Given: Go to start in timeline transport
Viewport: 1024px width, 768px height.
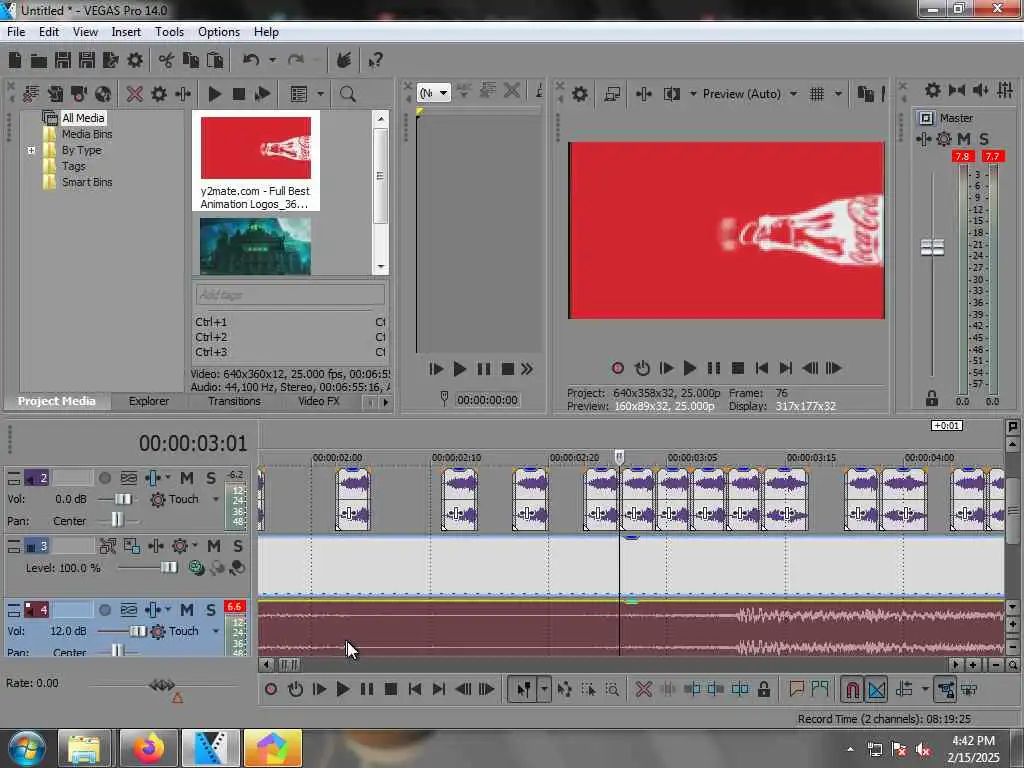Looking at the screenshot, I should tap(415, 689).
